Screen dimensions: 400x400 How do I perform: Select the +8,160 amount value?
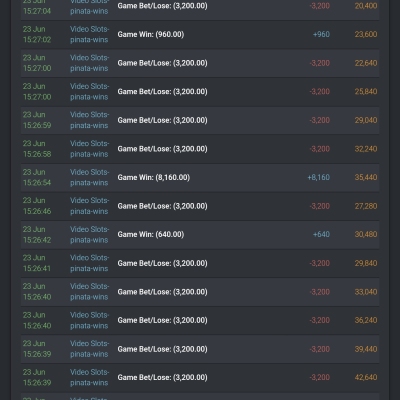pos(318,177)
